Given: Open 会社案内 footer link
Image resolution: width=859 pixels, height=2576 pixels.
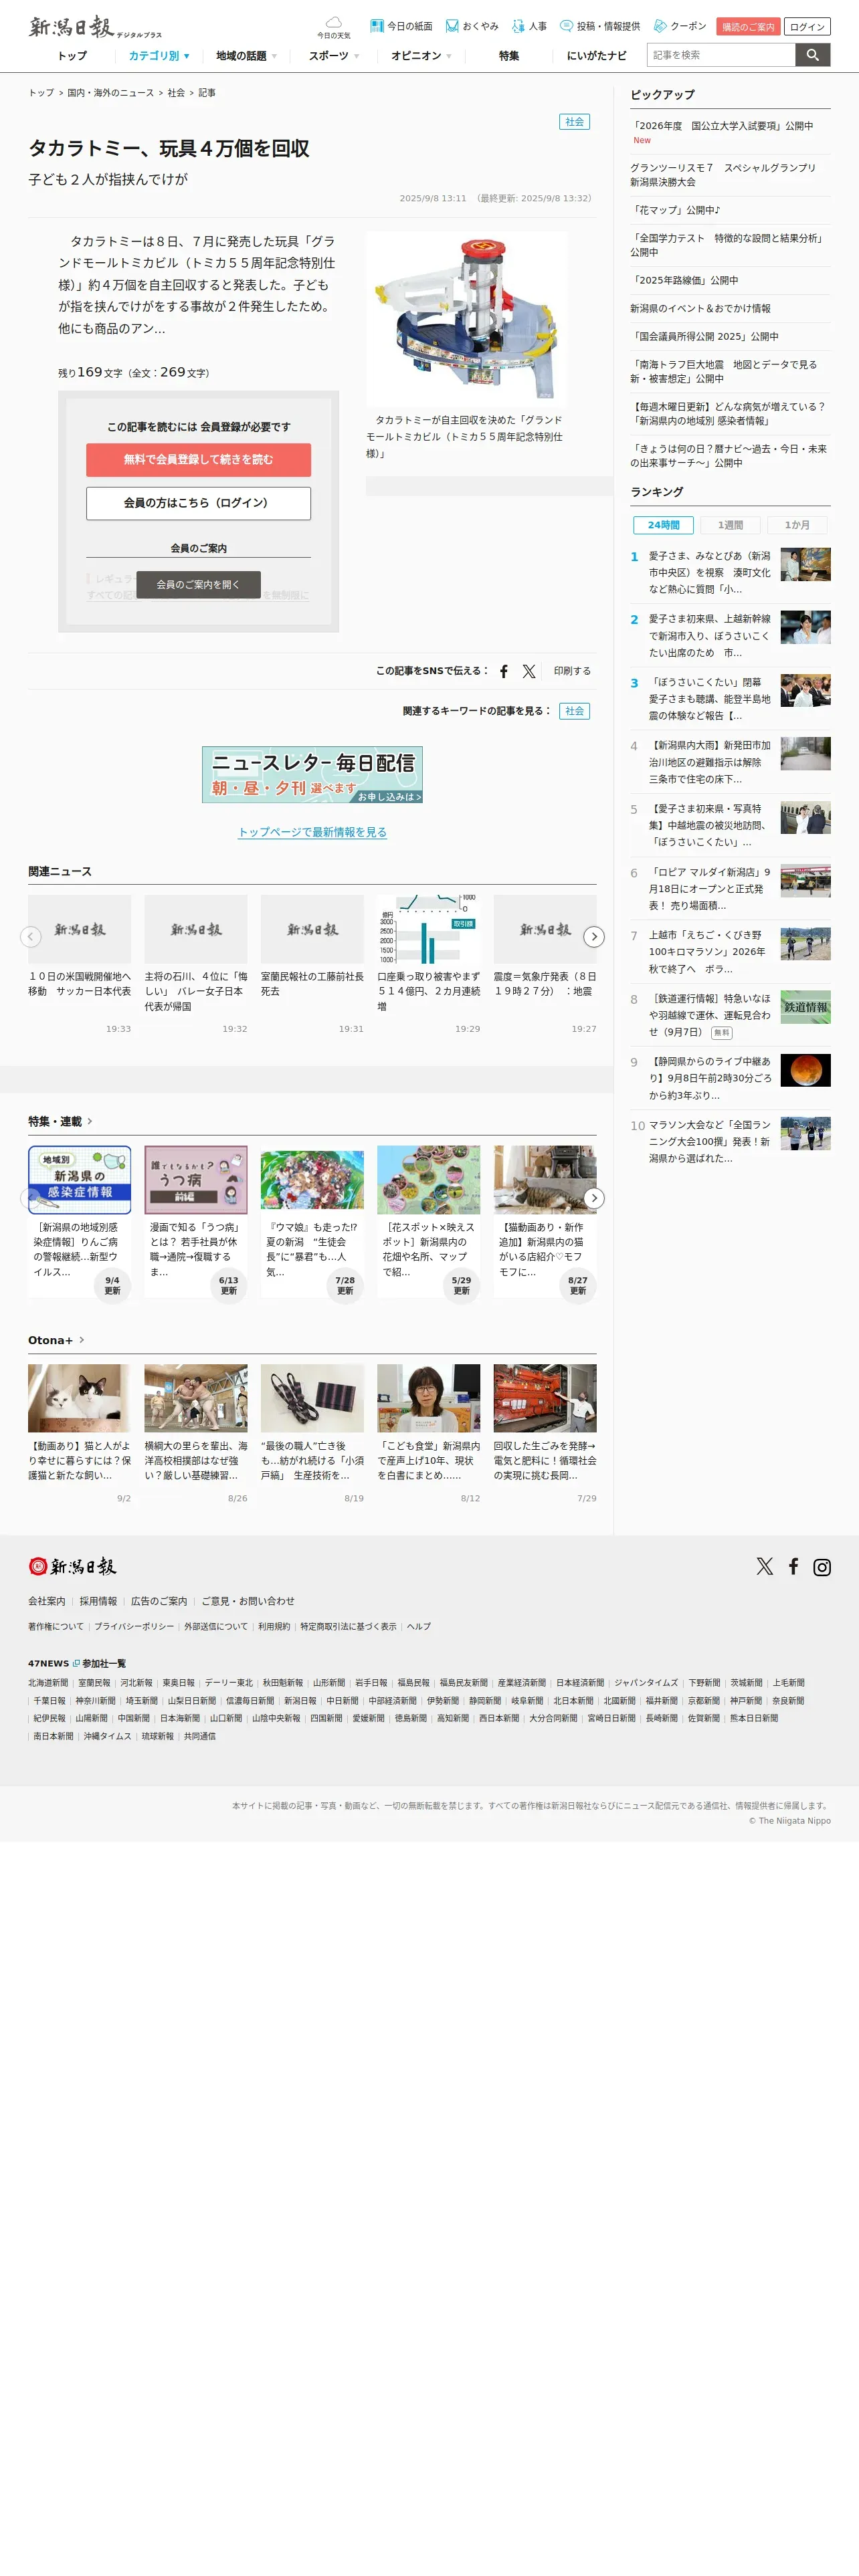Looking at the screenshot, I should point(46,1601).
